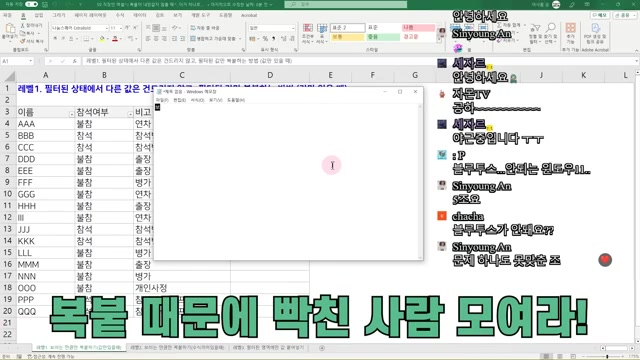
Task: Open text orientation options
Action: pyautogui.click(x=176, y=28)
